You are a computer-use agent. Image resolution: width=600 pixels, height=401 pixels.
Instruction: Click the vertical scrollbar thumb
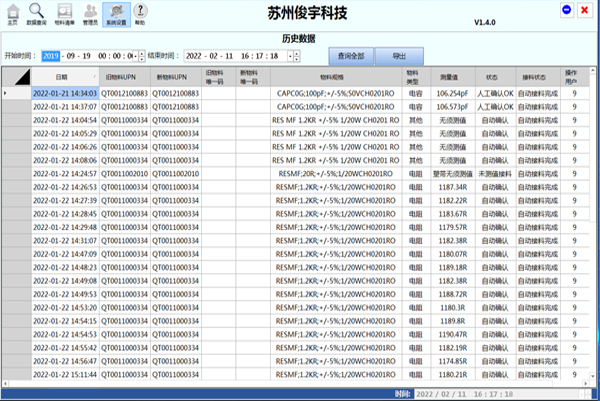[593, 147]
